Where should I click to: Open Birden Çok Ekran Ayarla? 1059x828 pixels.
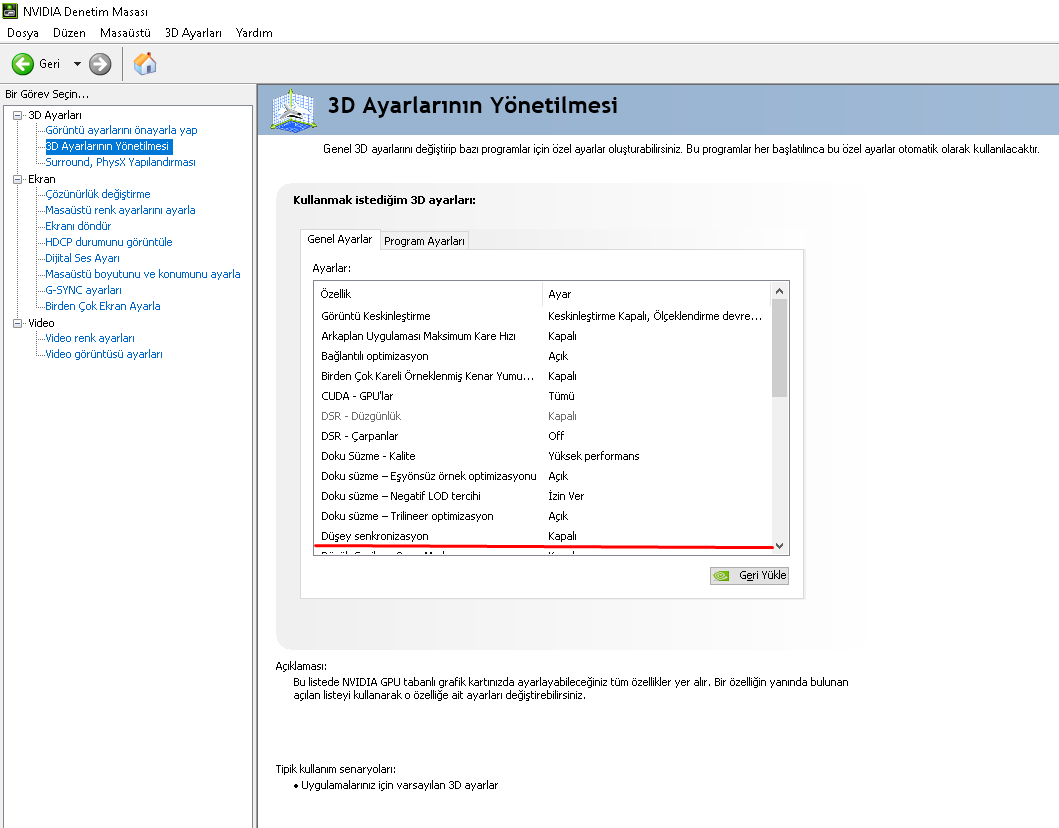coord(103,306)
